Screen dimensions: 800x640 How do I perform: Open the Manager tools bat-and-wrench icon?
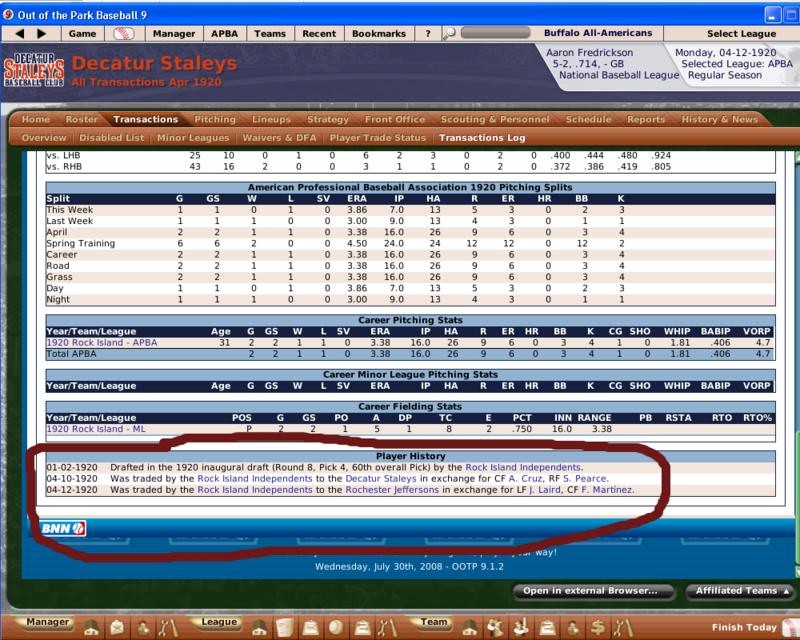tap(168, 627)
